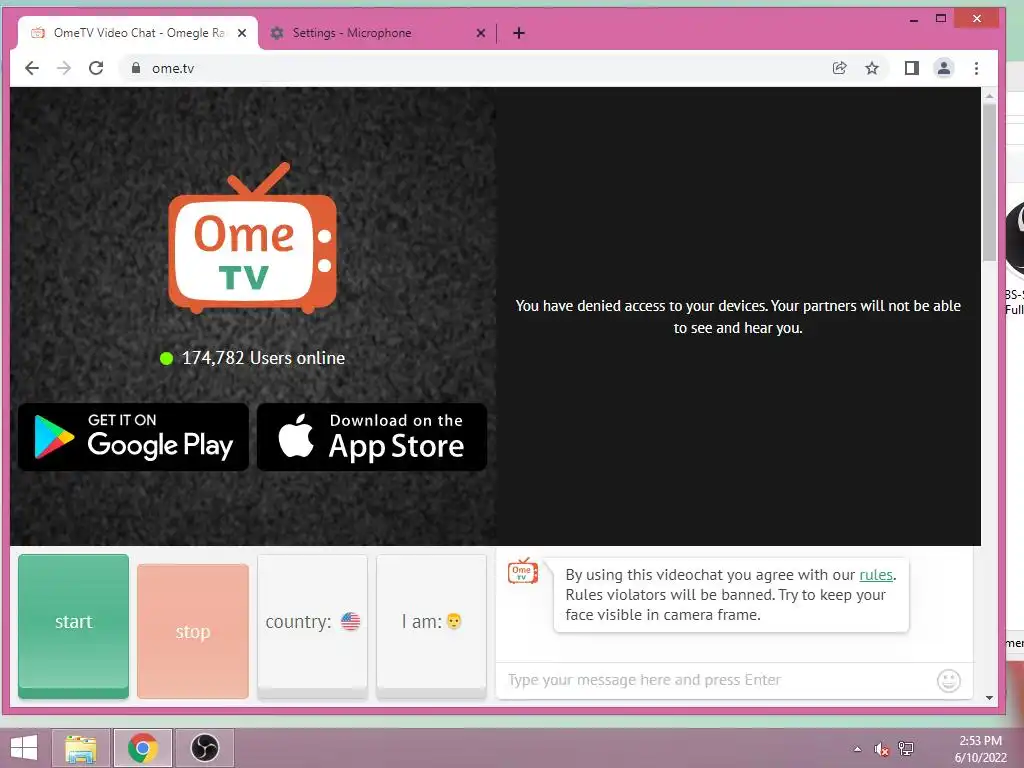The height and width of the screenshot is (768, 1024).
Task: Bookmark this tab with the star icon
Action: pos(872,68)
